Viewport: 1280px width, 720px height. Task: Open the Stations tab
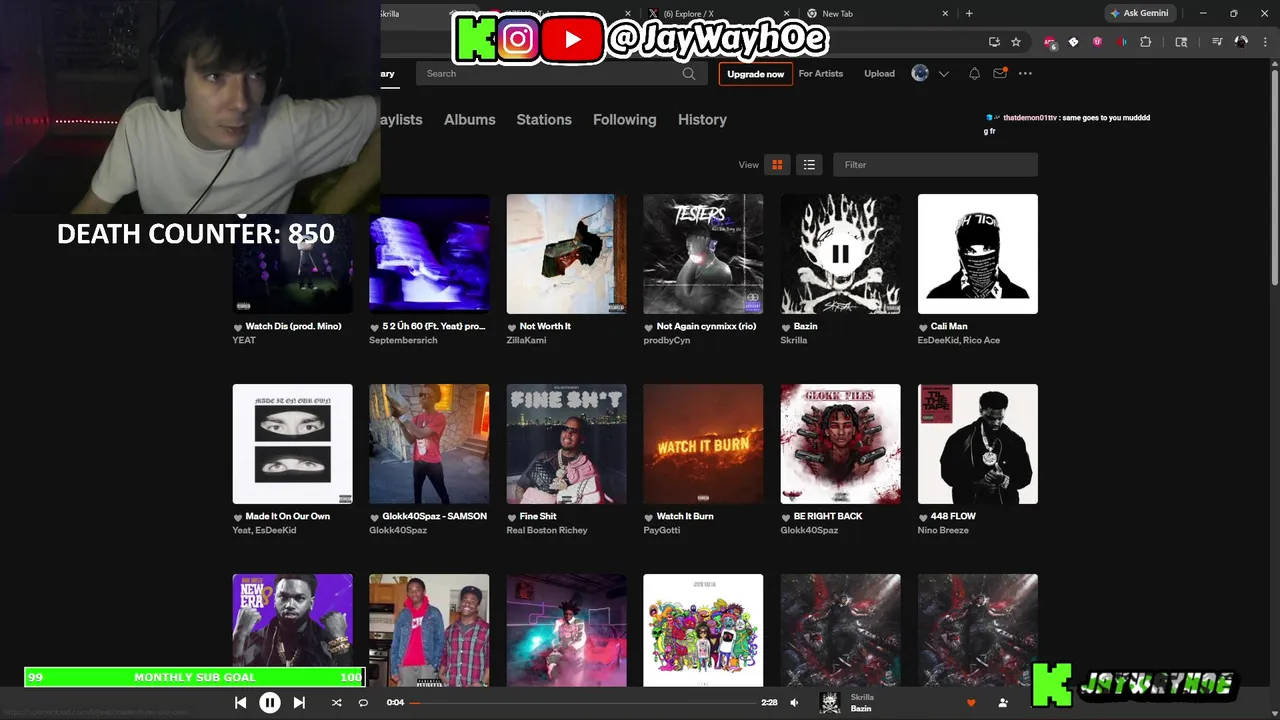tap(544, 119)
